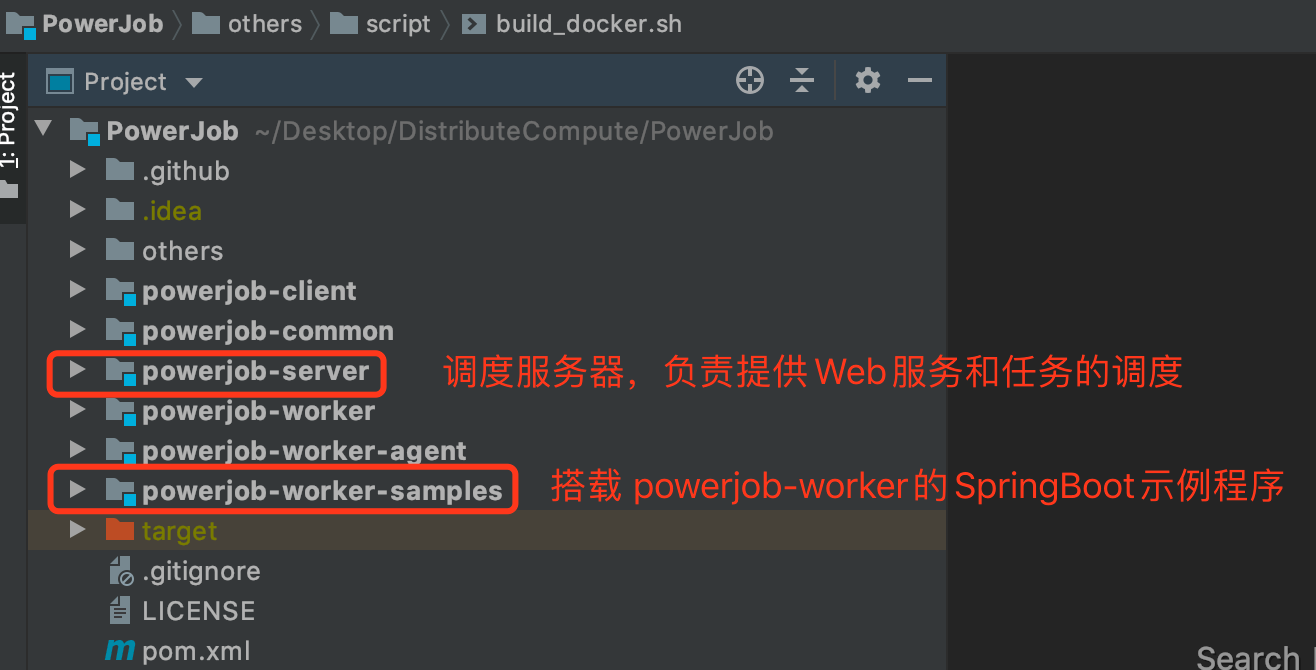
Task: Click the .gitignore file icon
Action: [x=120, y=571]
